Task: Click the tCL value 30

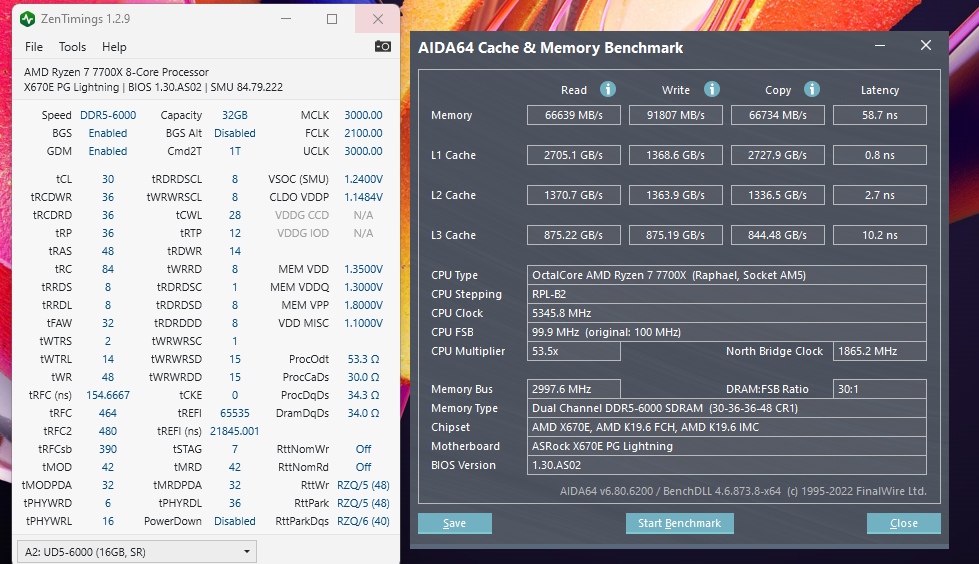Action: pos(108,179)
